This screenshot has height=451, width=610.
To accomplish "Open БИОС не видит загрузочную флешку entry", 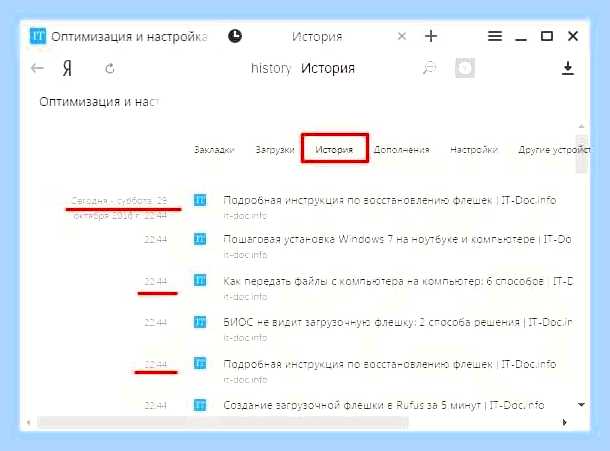I will [x=398, y=322].
